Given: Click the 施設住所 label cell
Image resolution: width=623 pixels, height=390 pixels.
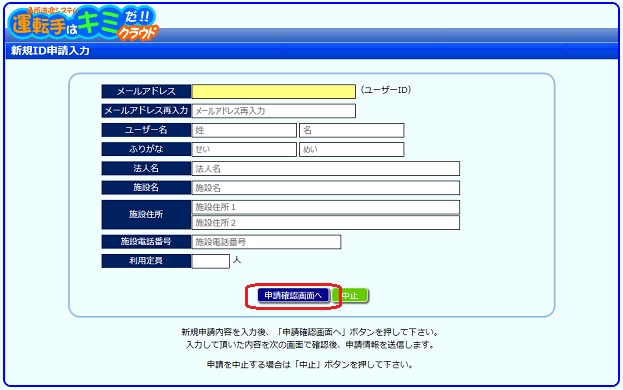Looking at the screenshot, I should pyautogui.click(x=146, y=215).
